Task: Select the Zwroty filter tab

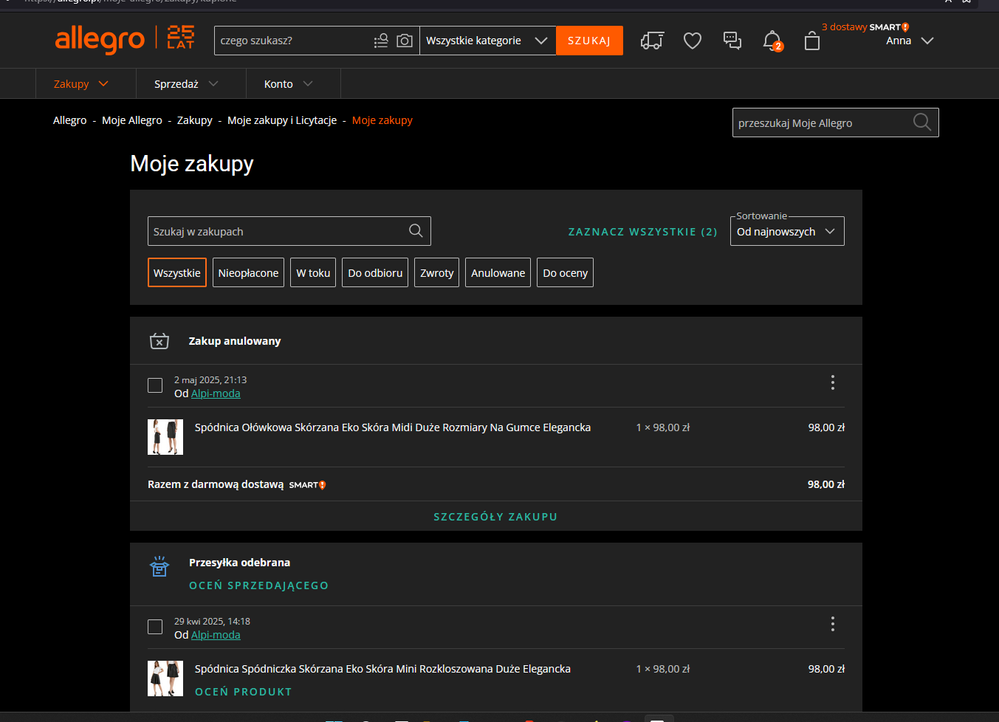Action: pyautogui.click(x=437, y=273)
